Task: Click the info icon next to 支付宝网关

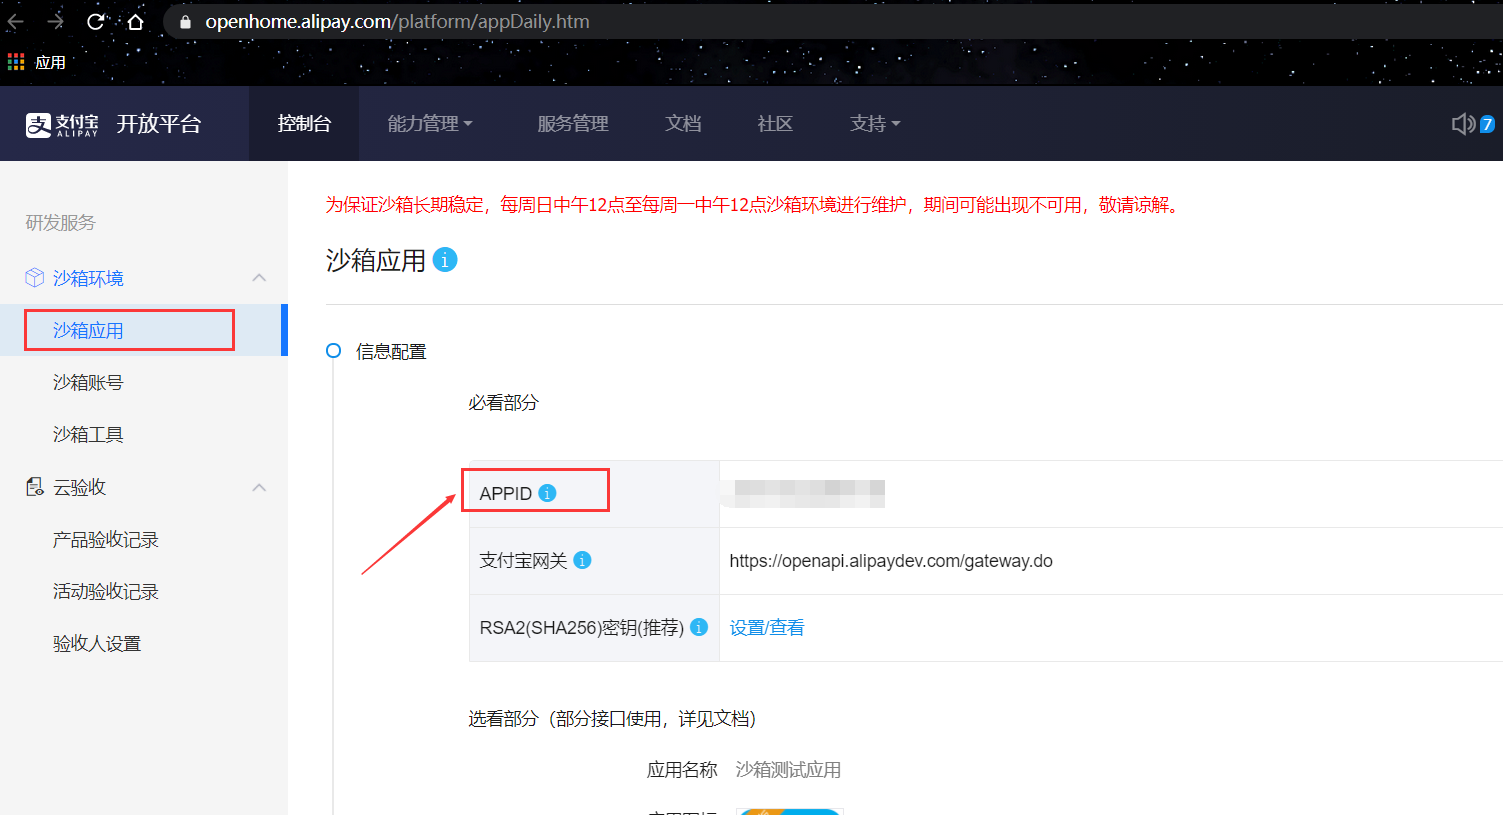Action: (x=581, y=560)
